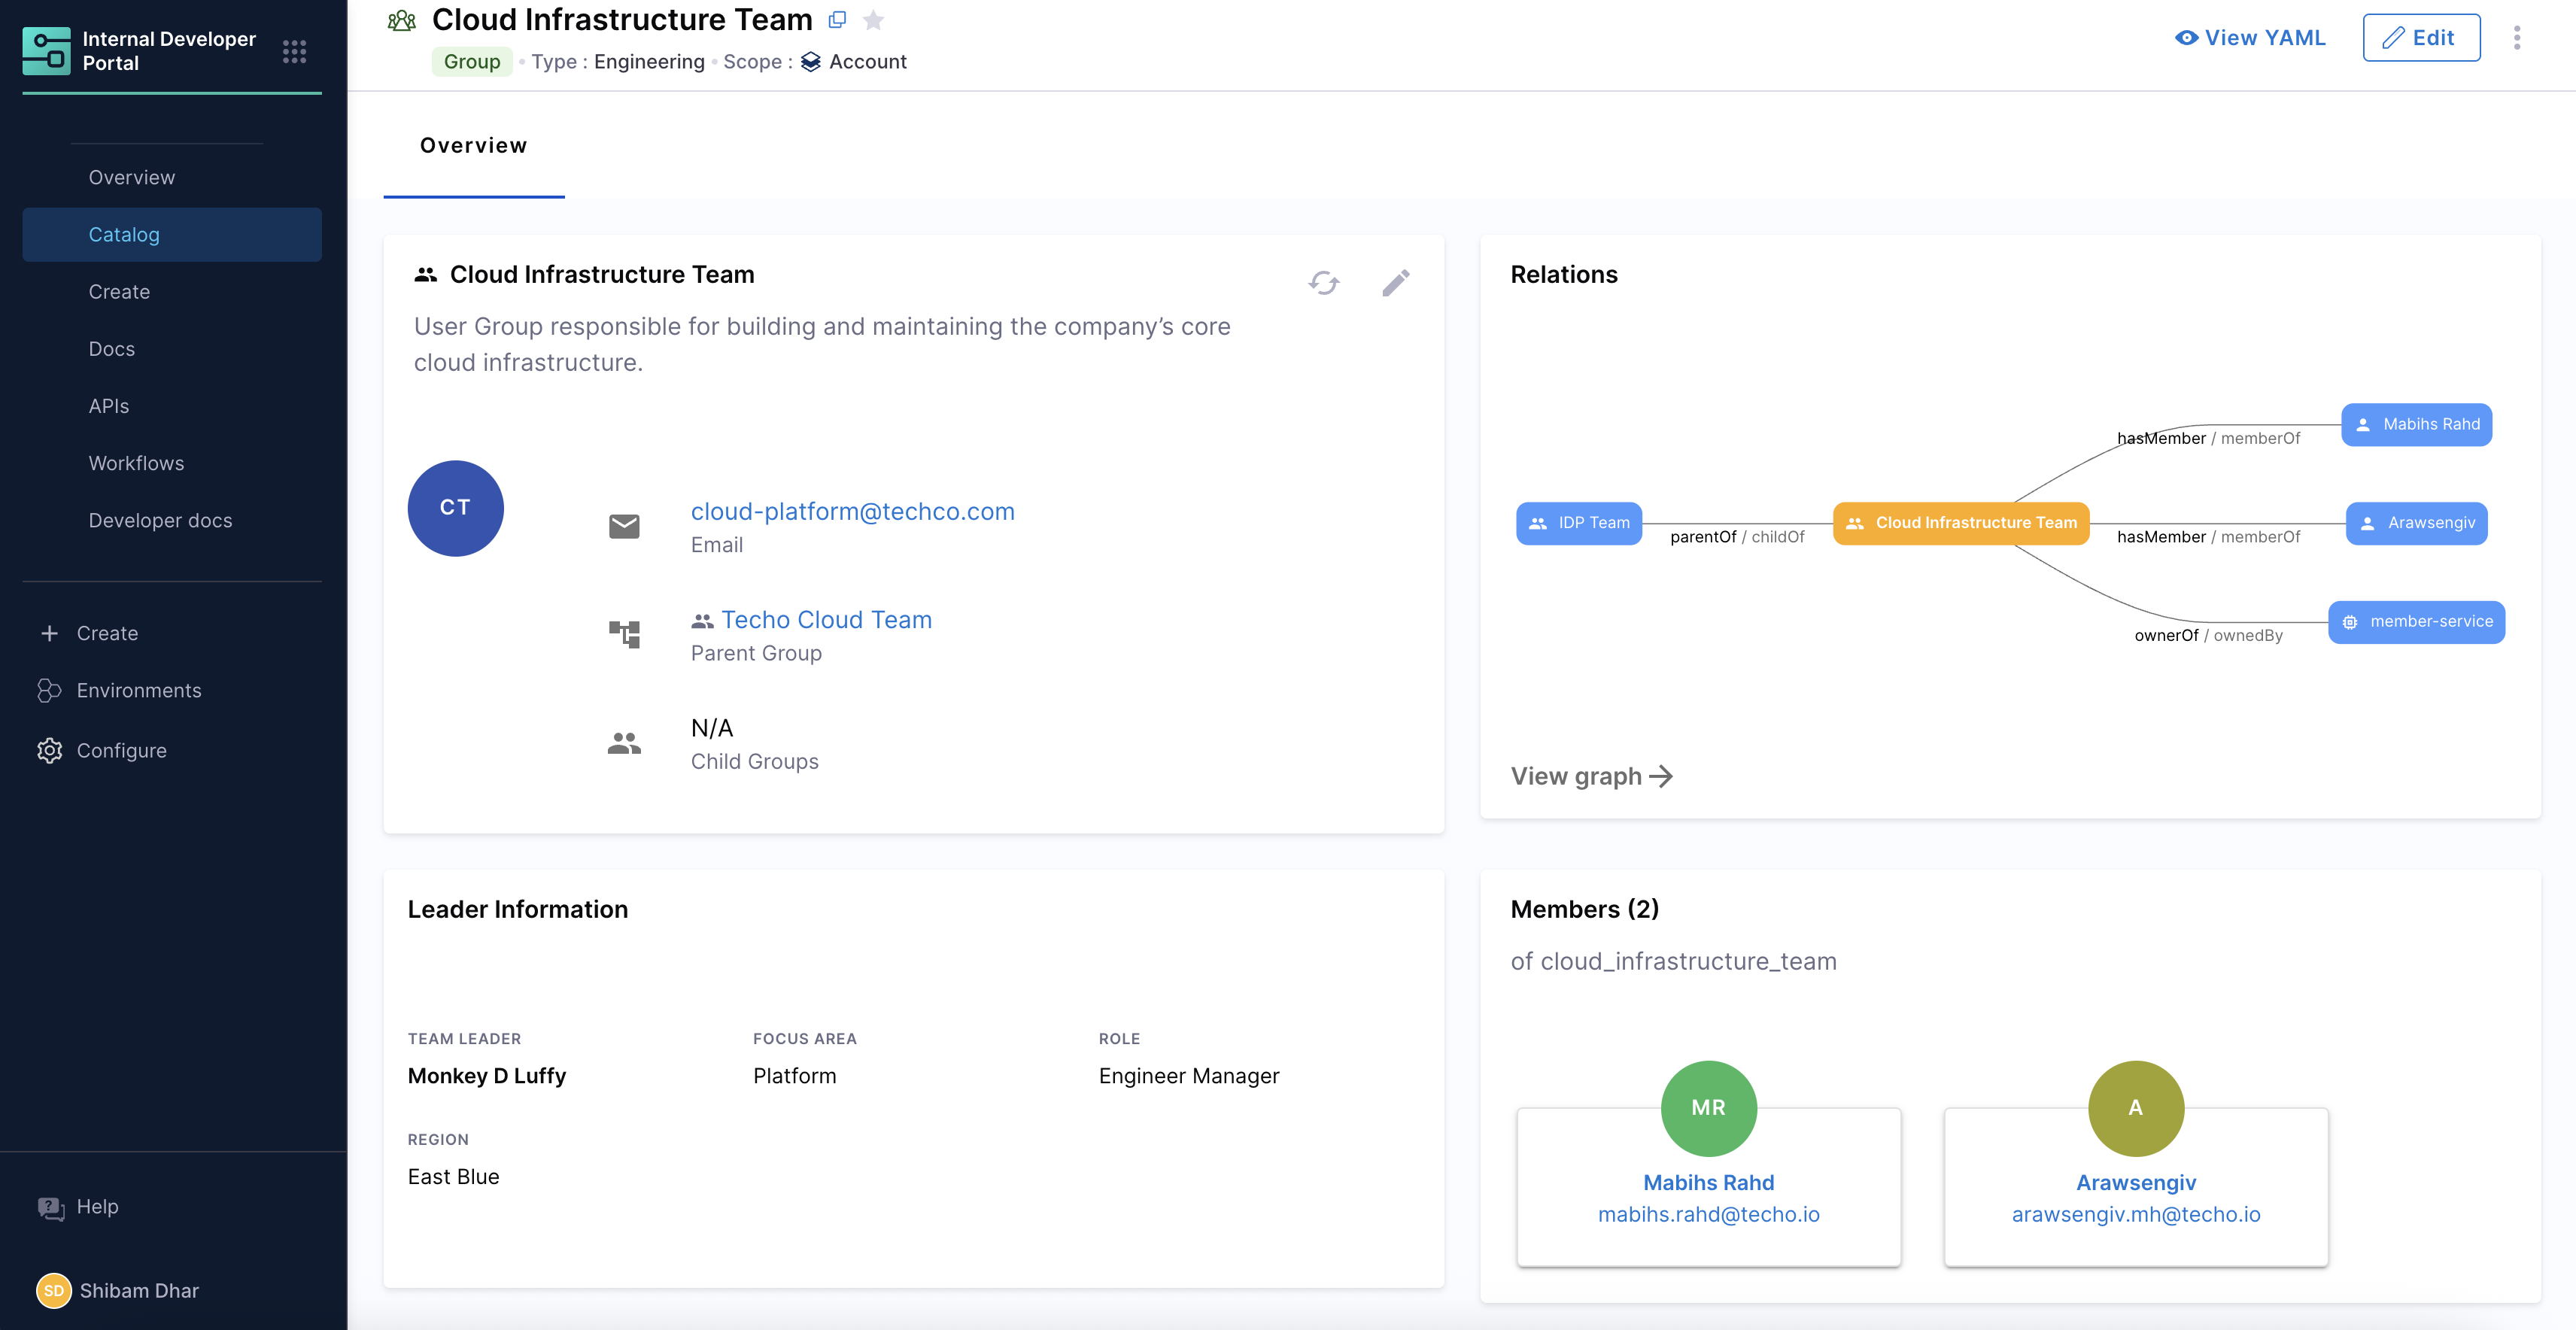Open Environments from the sidebar

point(139,691)
